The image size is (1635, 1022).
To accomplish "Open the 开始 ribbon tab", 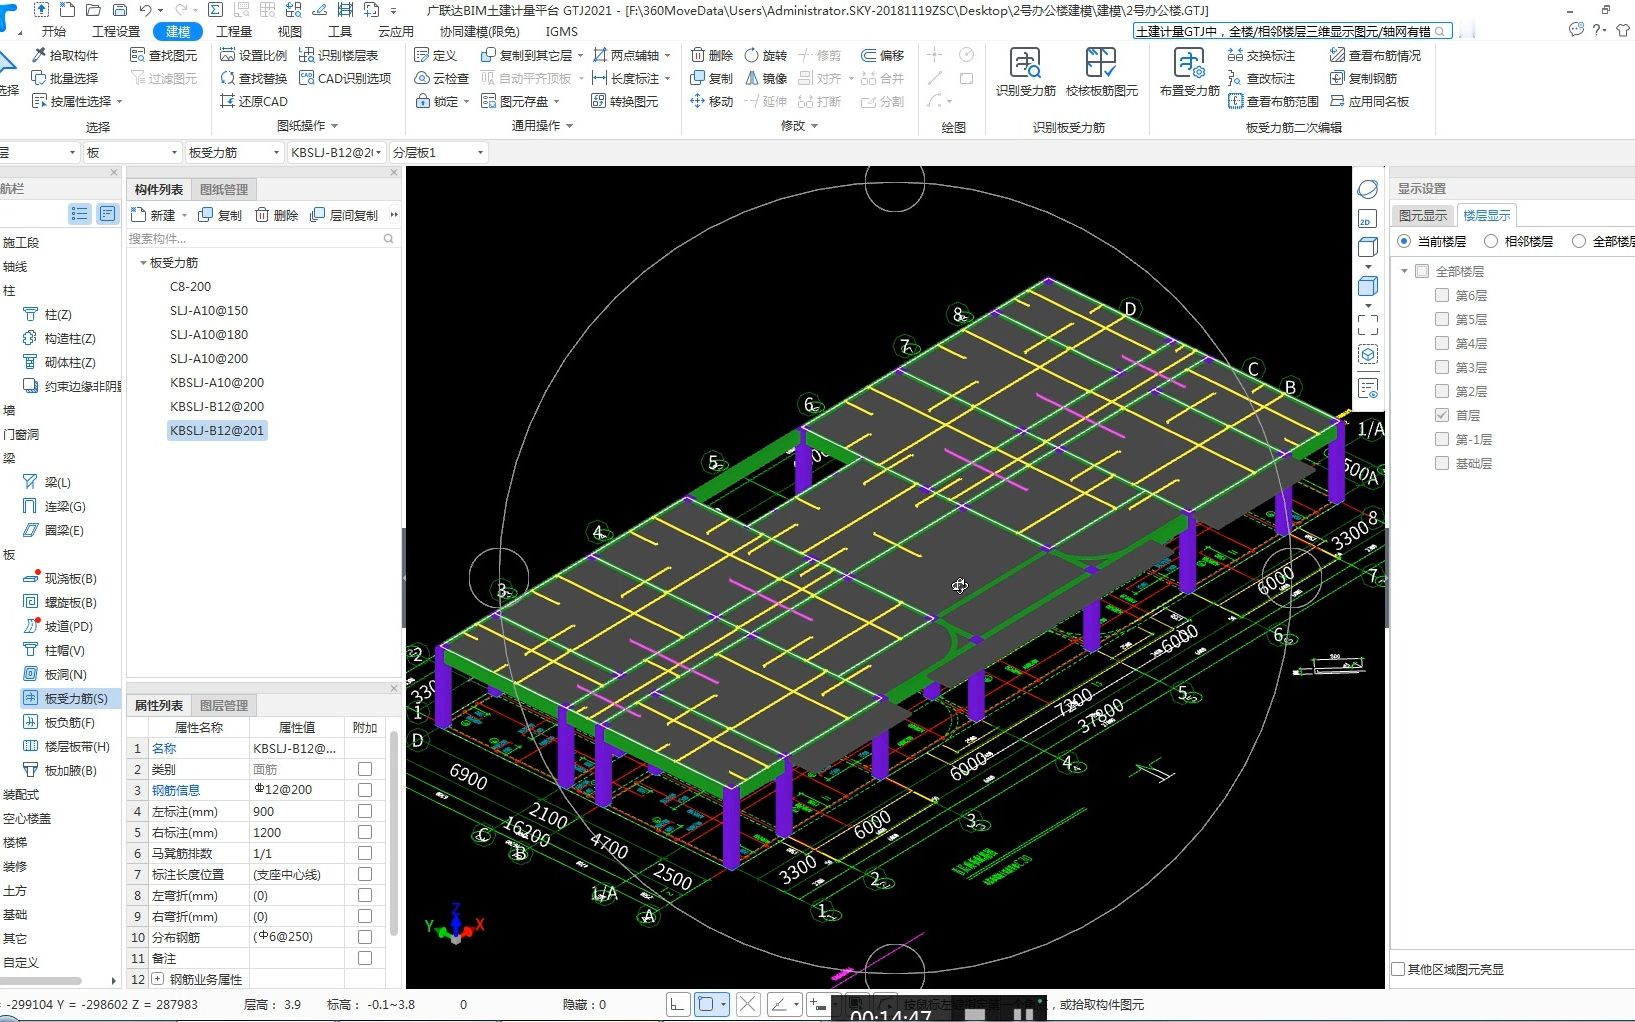I will (54, 31).
